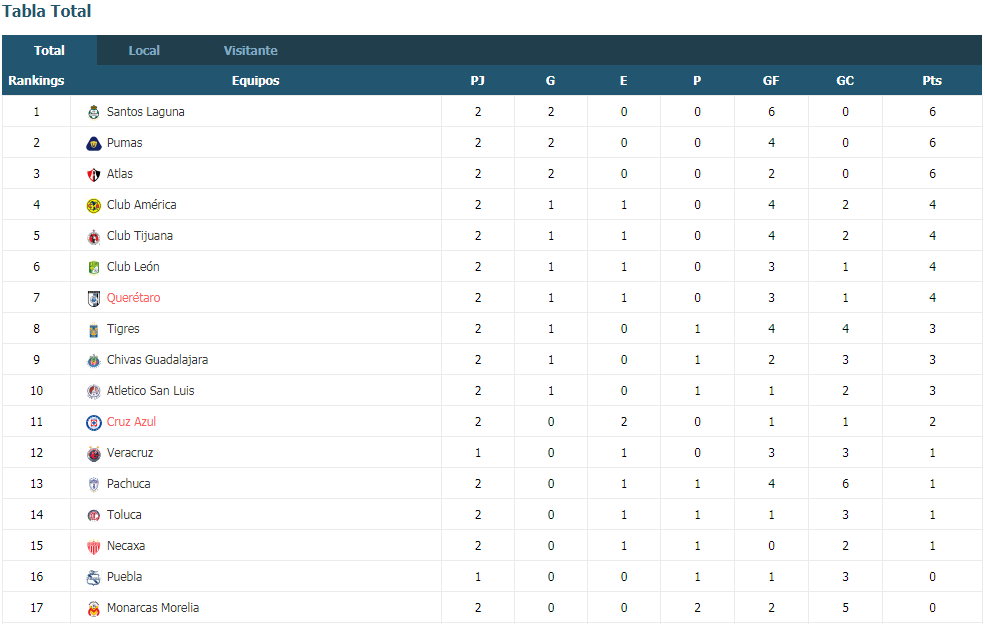Open the Atletico San Luis team name

pyautogui.click(x=150, y=391)
